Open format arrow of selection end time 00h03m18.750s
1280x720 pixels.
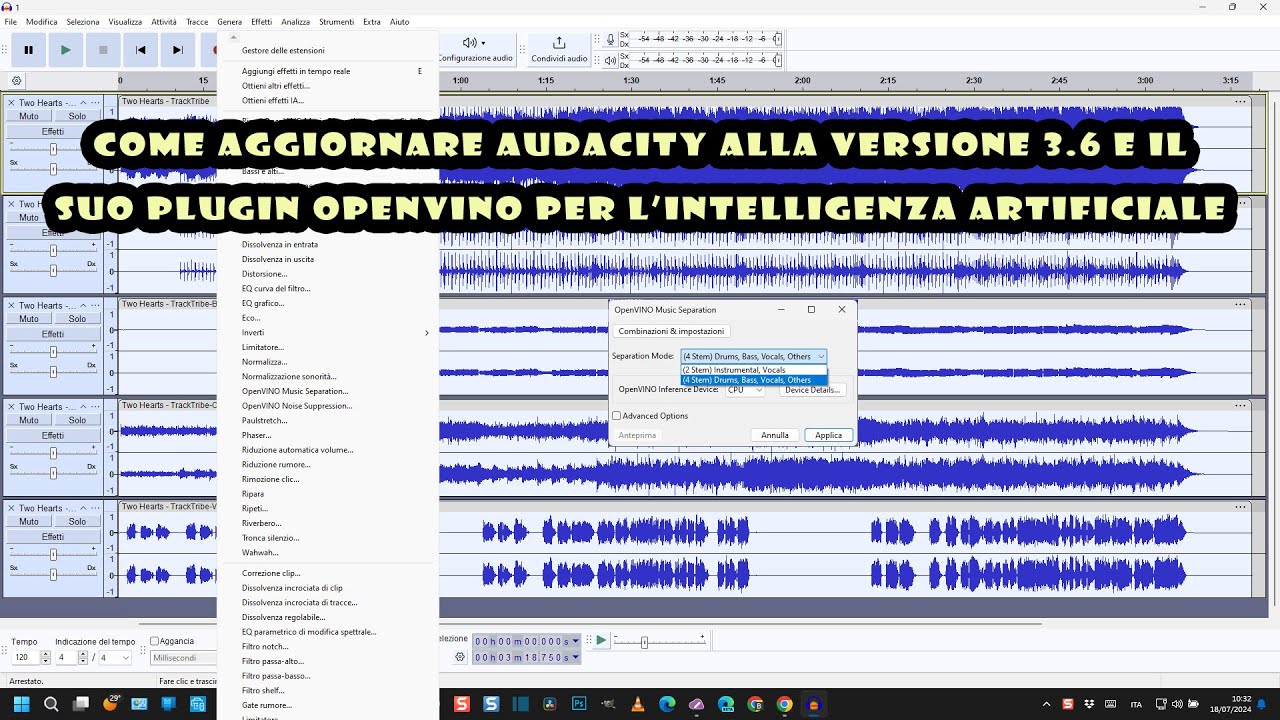pyautogui.click(x=575, y=657)
